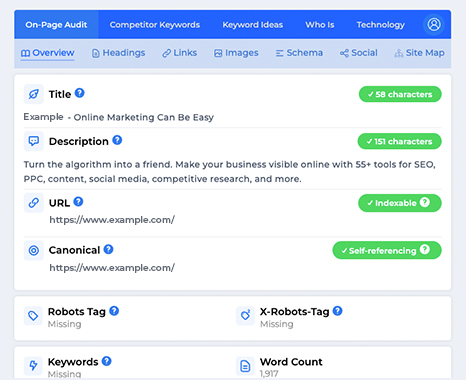The width and height of the screenshot is (466, 380).
Task: Open the Social sub-tab
Action: [x=359, y=53]
